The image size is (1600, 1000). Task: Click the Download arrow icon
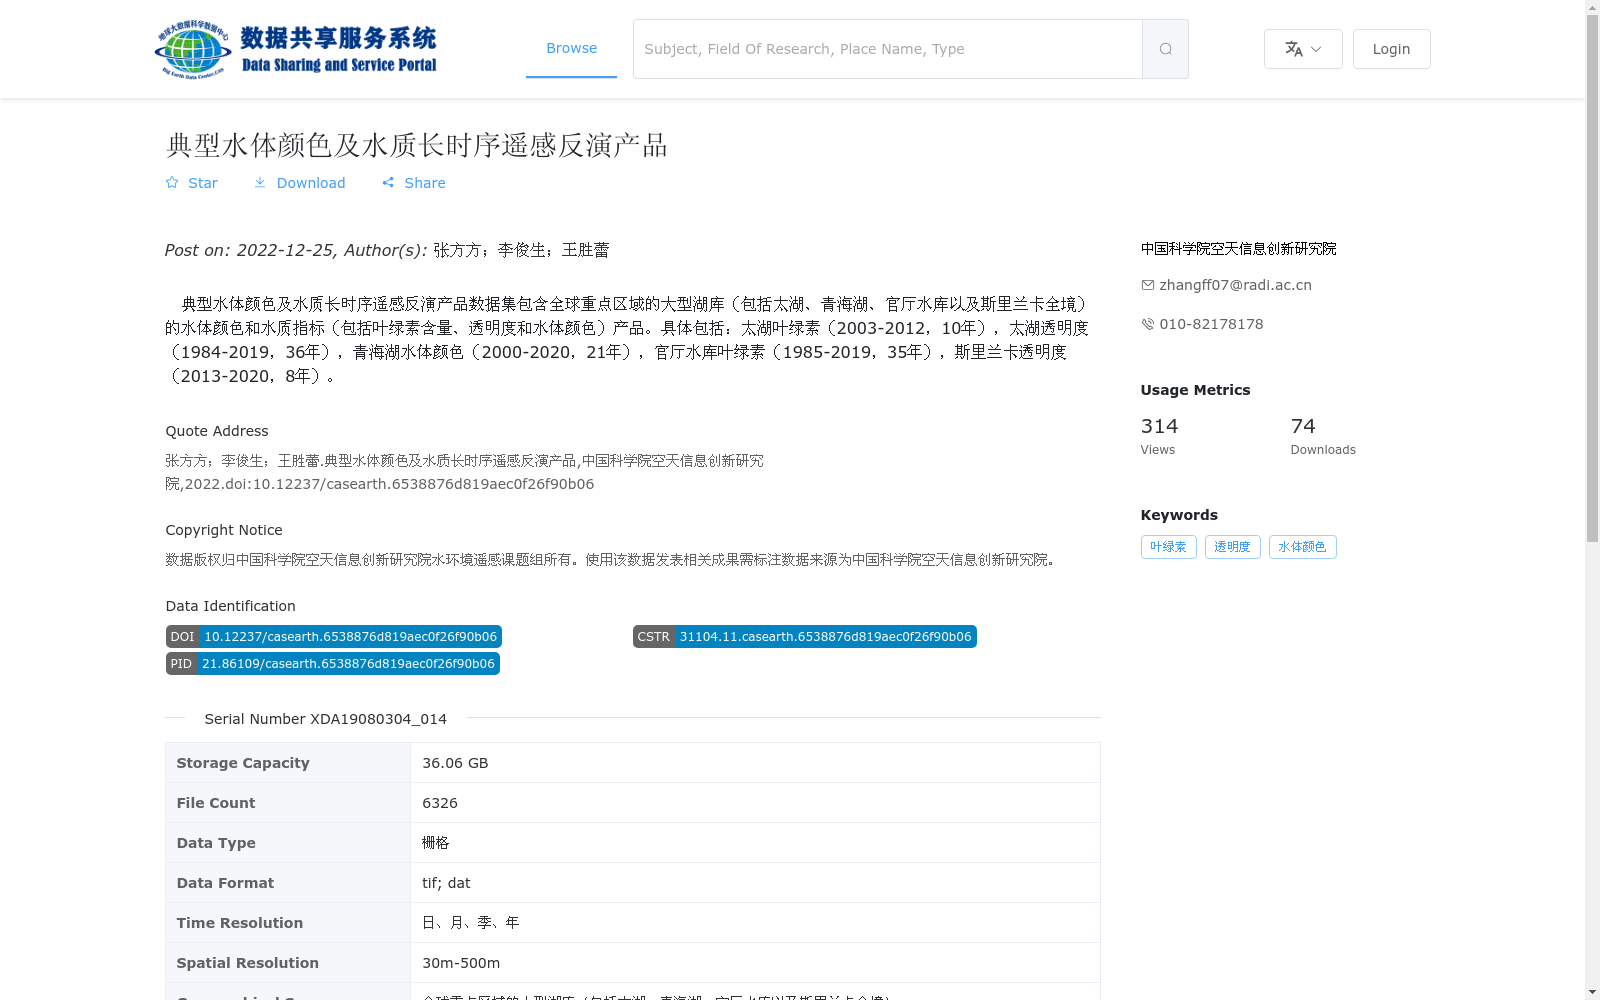pyautogui.click(x=260, y=183)
